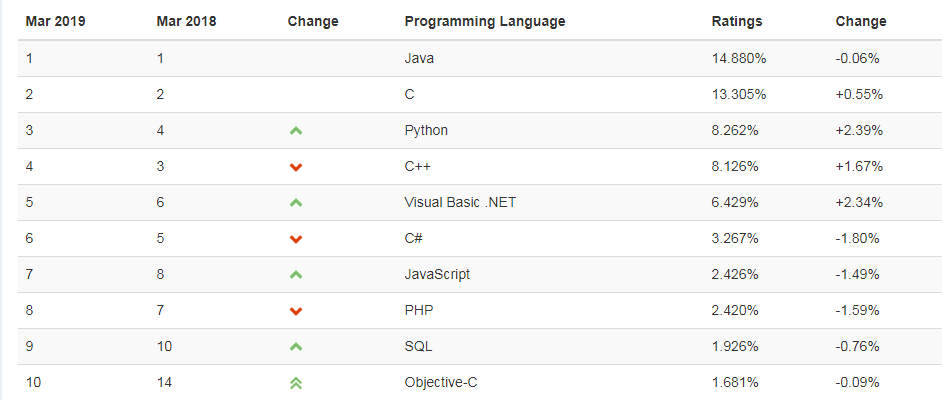Select the Mar 2019 column header
Image resolution: width=942 pixels, height=400 pixels.
[x=55, y=22]
